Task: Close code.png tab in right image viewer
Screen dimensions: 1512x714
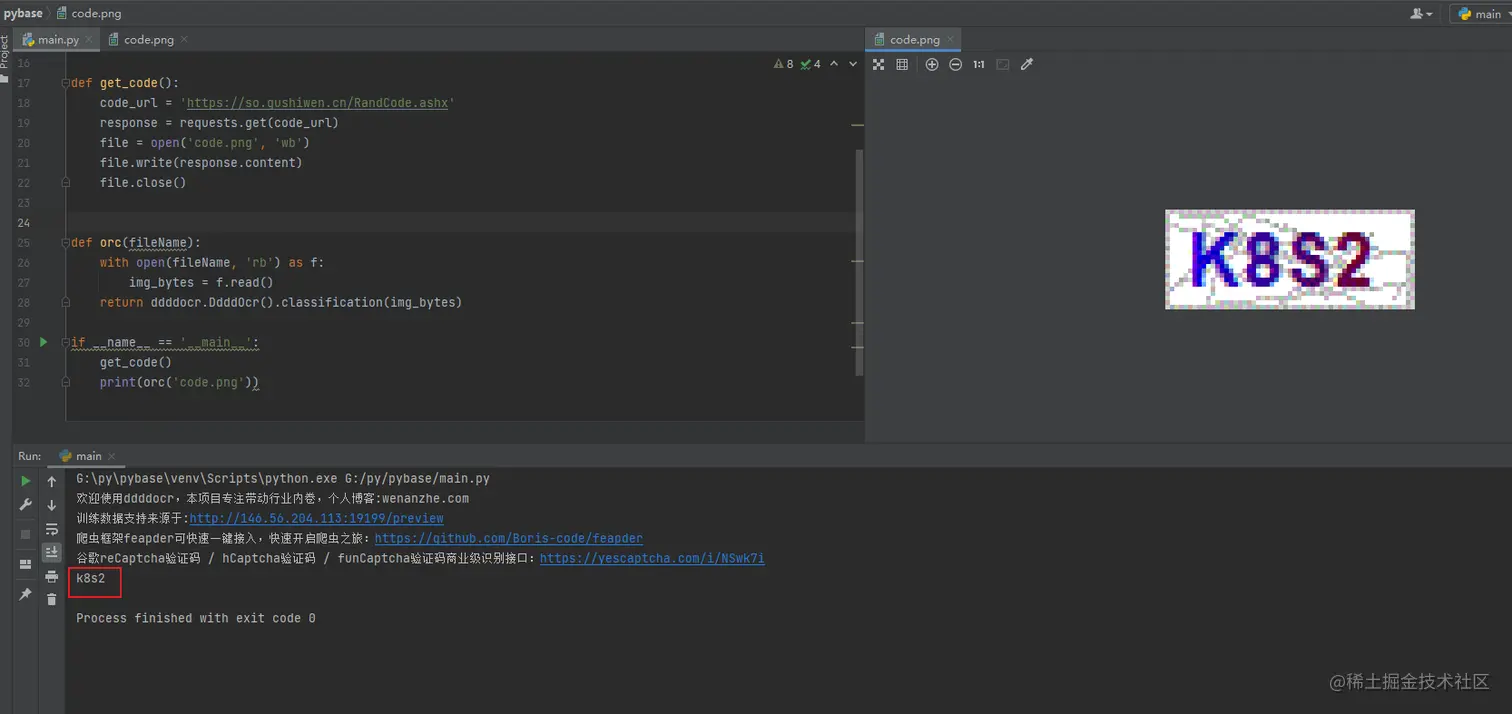Action: tap(950, 40)
